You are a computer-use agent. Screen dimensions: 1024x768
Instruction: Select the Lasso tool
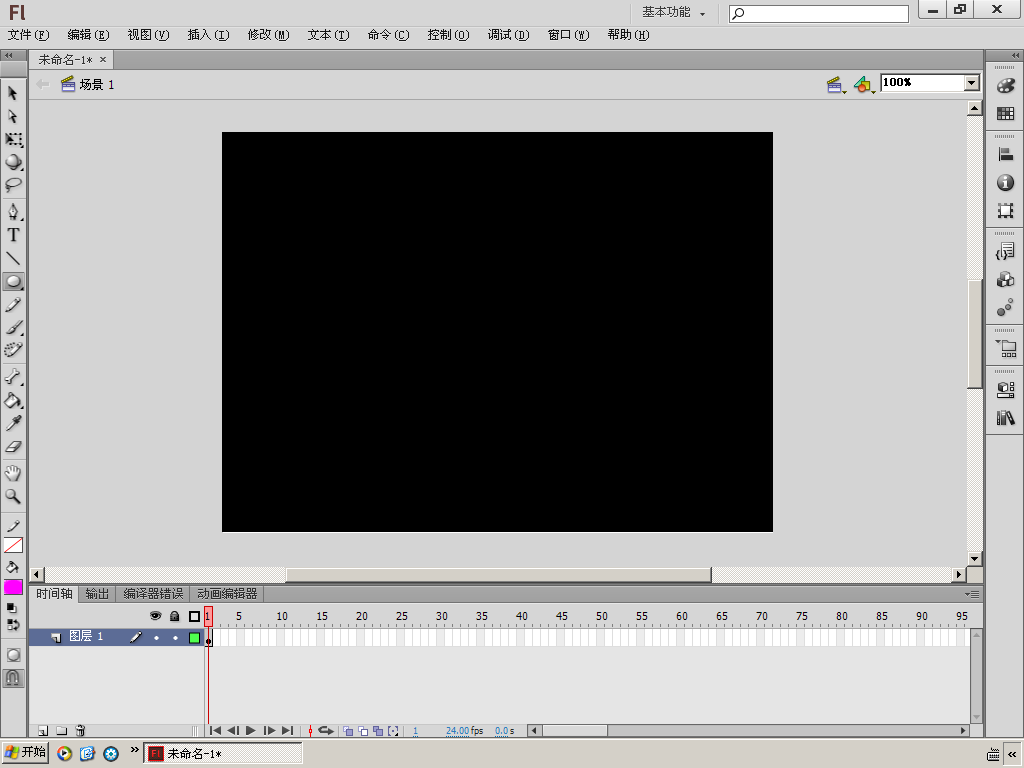click(x=13, y=185)
